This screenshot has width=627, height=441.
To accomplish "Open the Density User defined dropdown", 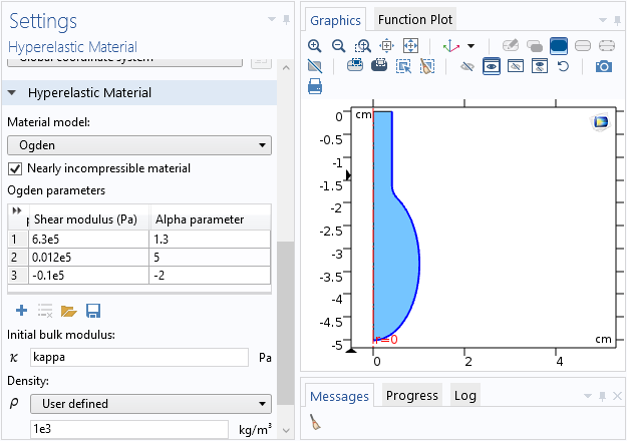I will point(150,404).
